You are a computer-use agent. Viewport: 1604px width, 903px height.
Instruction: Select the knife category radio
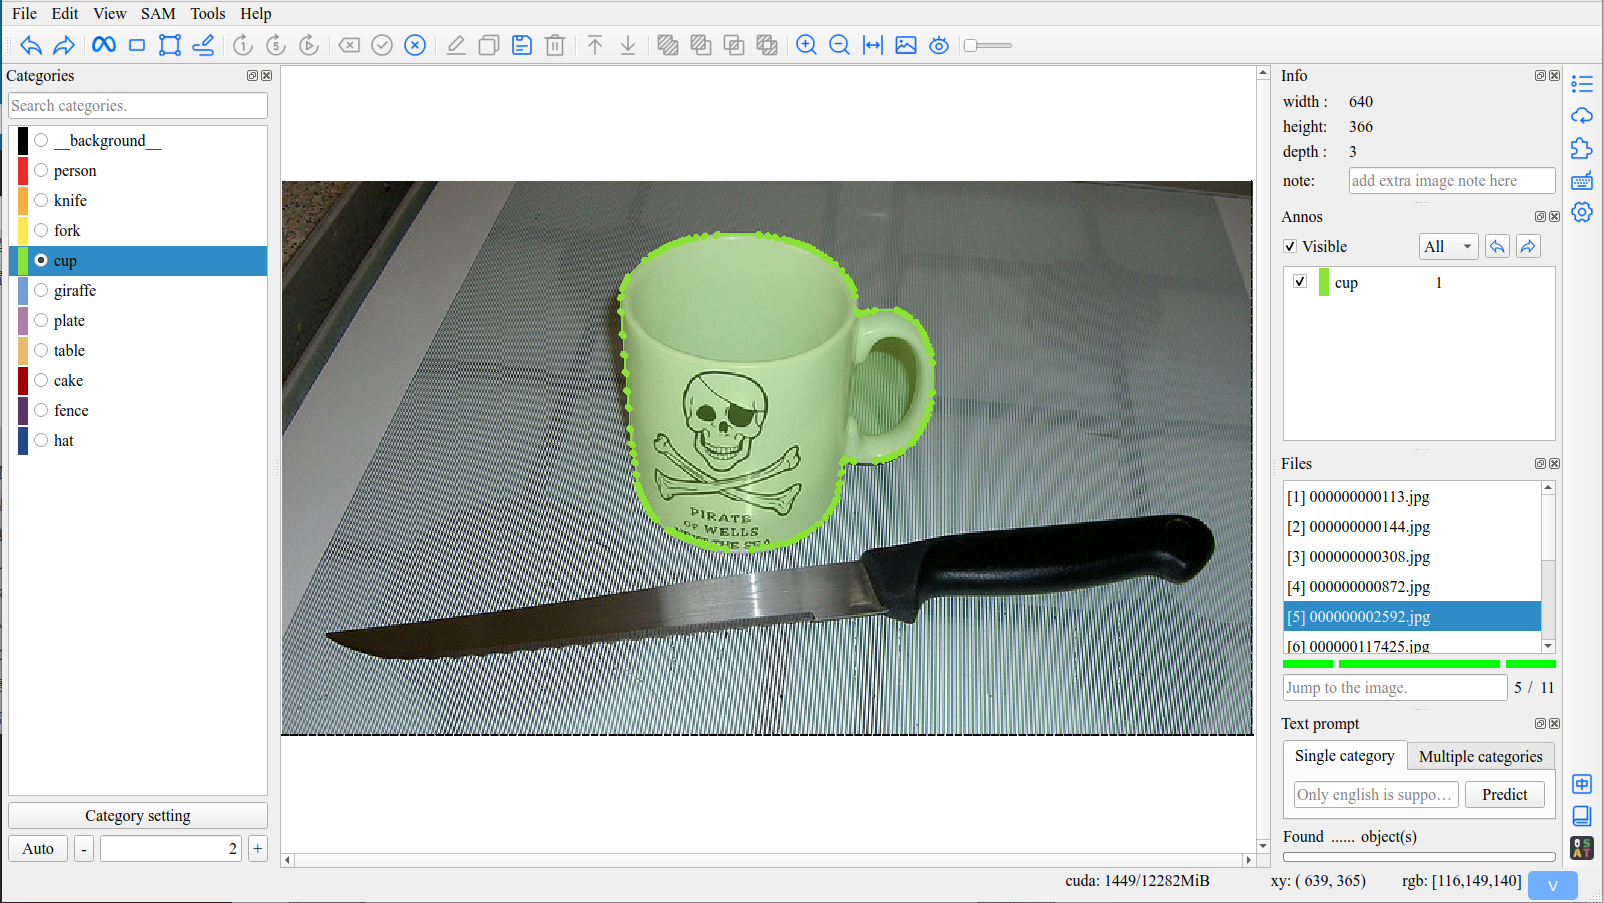(x=41, y=200)
